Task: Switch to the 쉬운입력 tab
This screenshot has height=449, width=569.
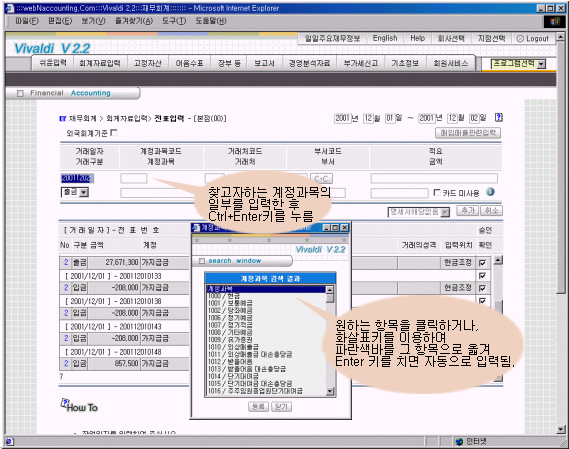Action: click(53, 63)
